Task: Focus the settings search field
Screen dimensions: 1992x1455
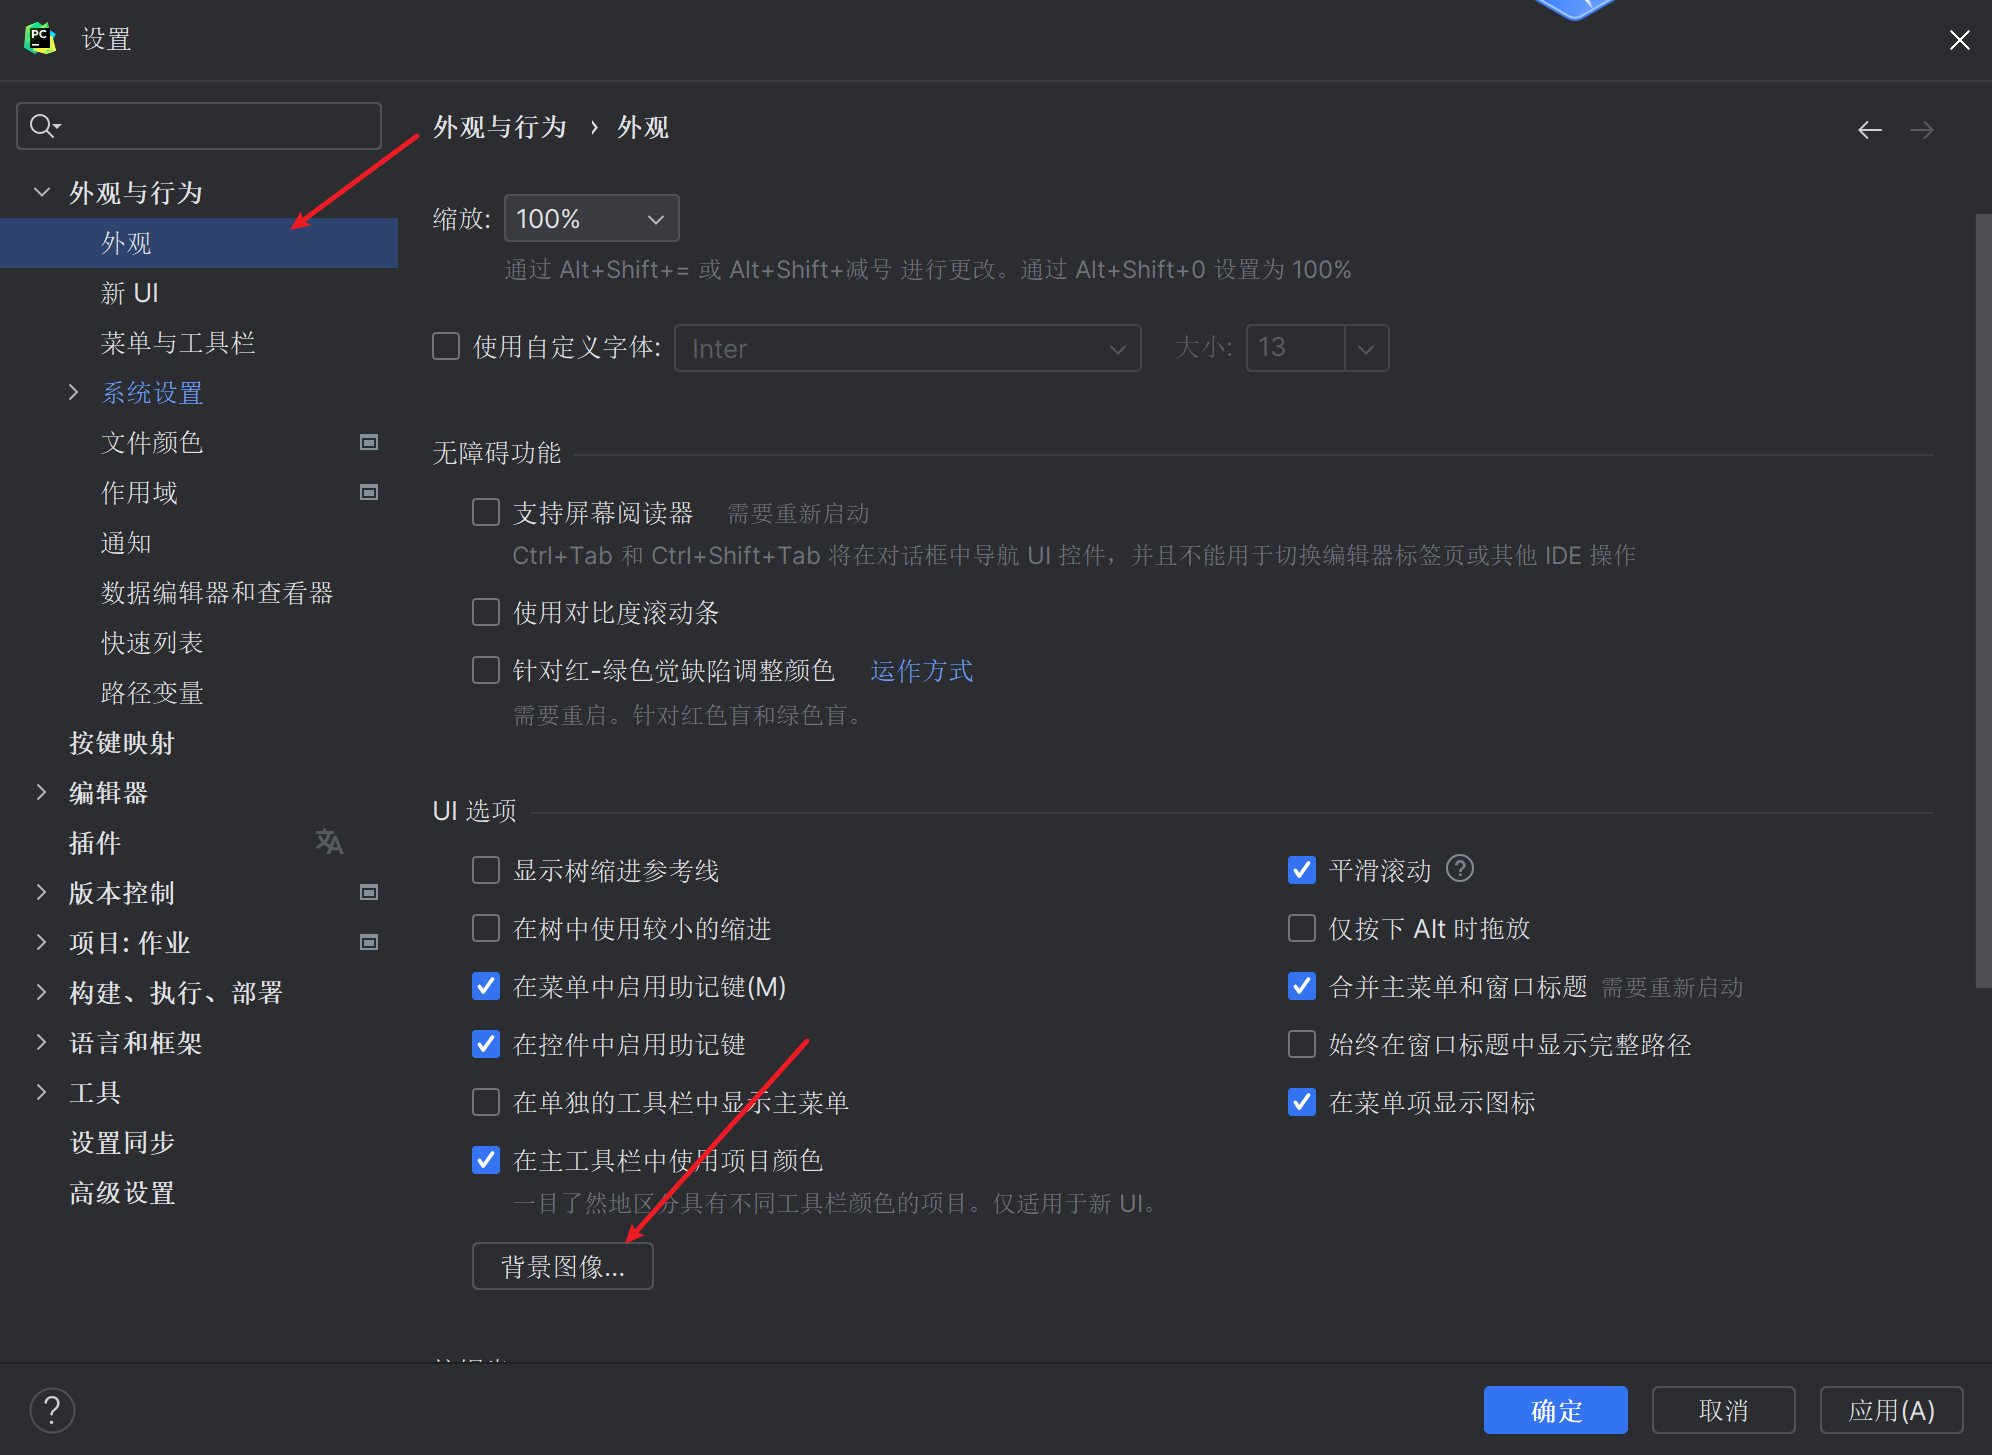Action: click(199, 126)
